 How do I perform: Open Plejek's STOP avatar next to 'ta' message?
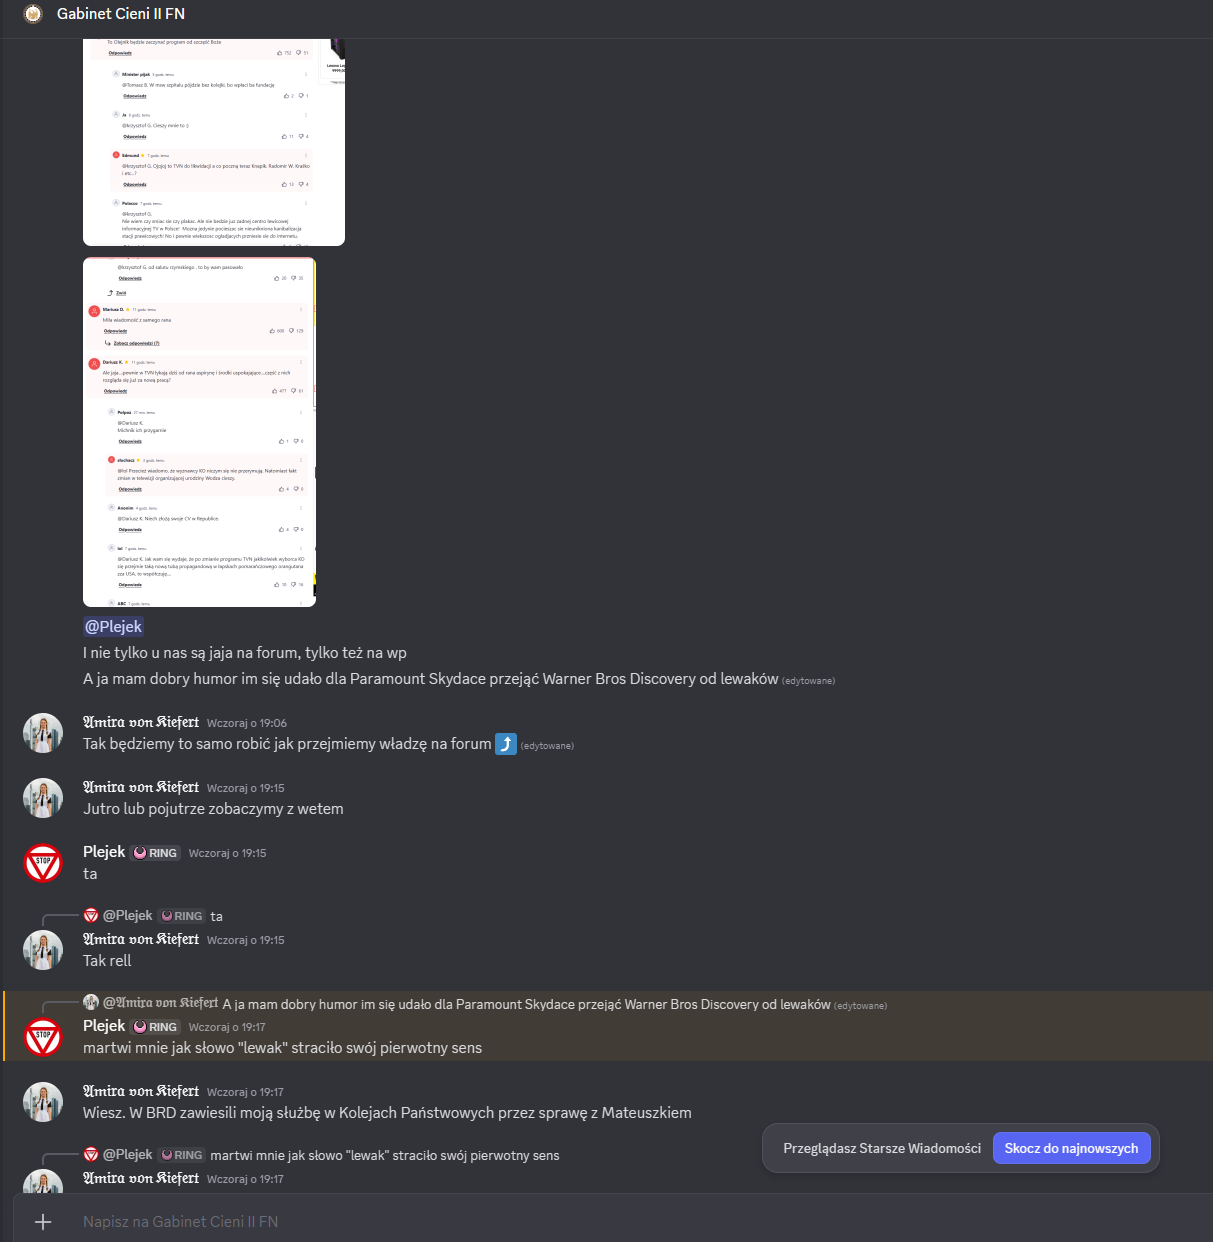coord(43,863)
